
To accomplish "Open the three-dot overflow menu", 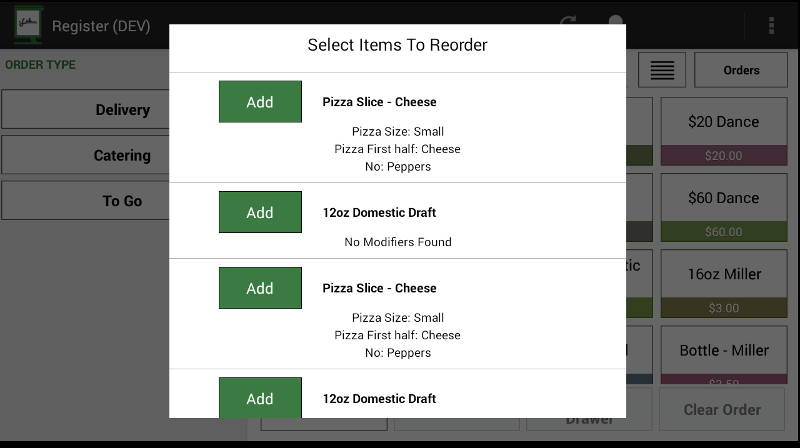I will click(771, 25).
